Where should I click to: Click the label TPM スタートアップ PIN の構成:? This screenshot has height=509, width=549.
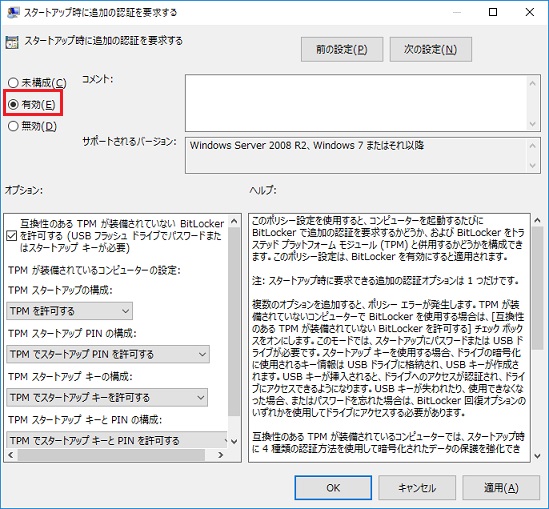[72, 333]
